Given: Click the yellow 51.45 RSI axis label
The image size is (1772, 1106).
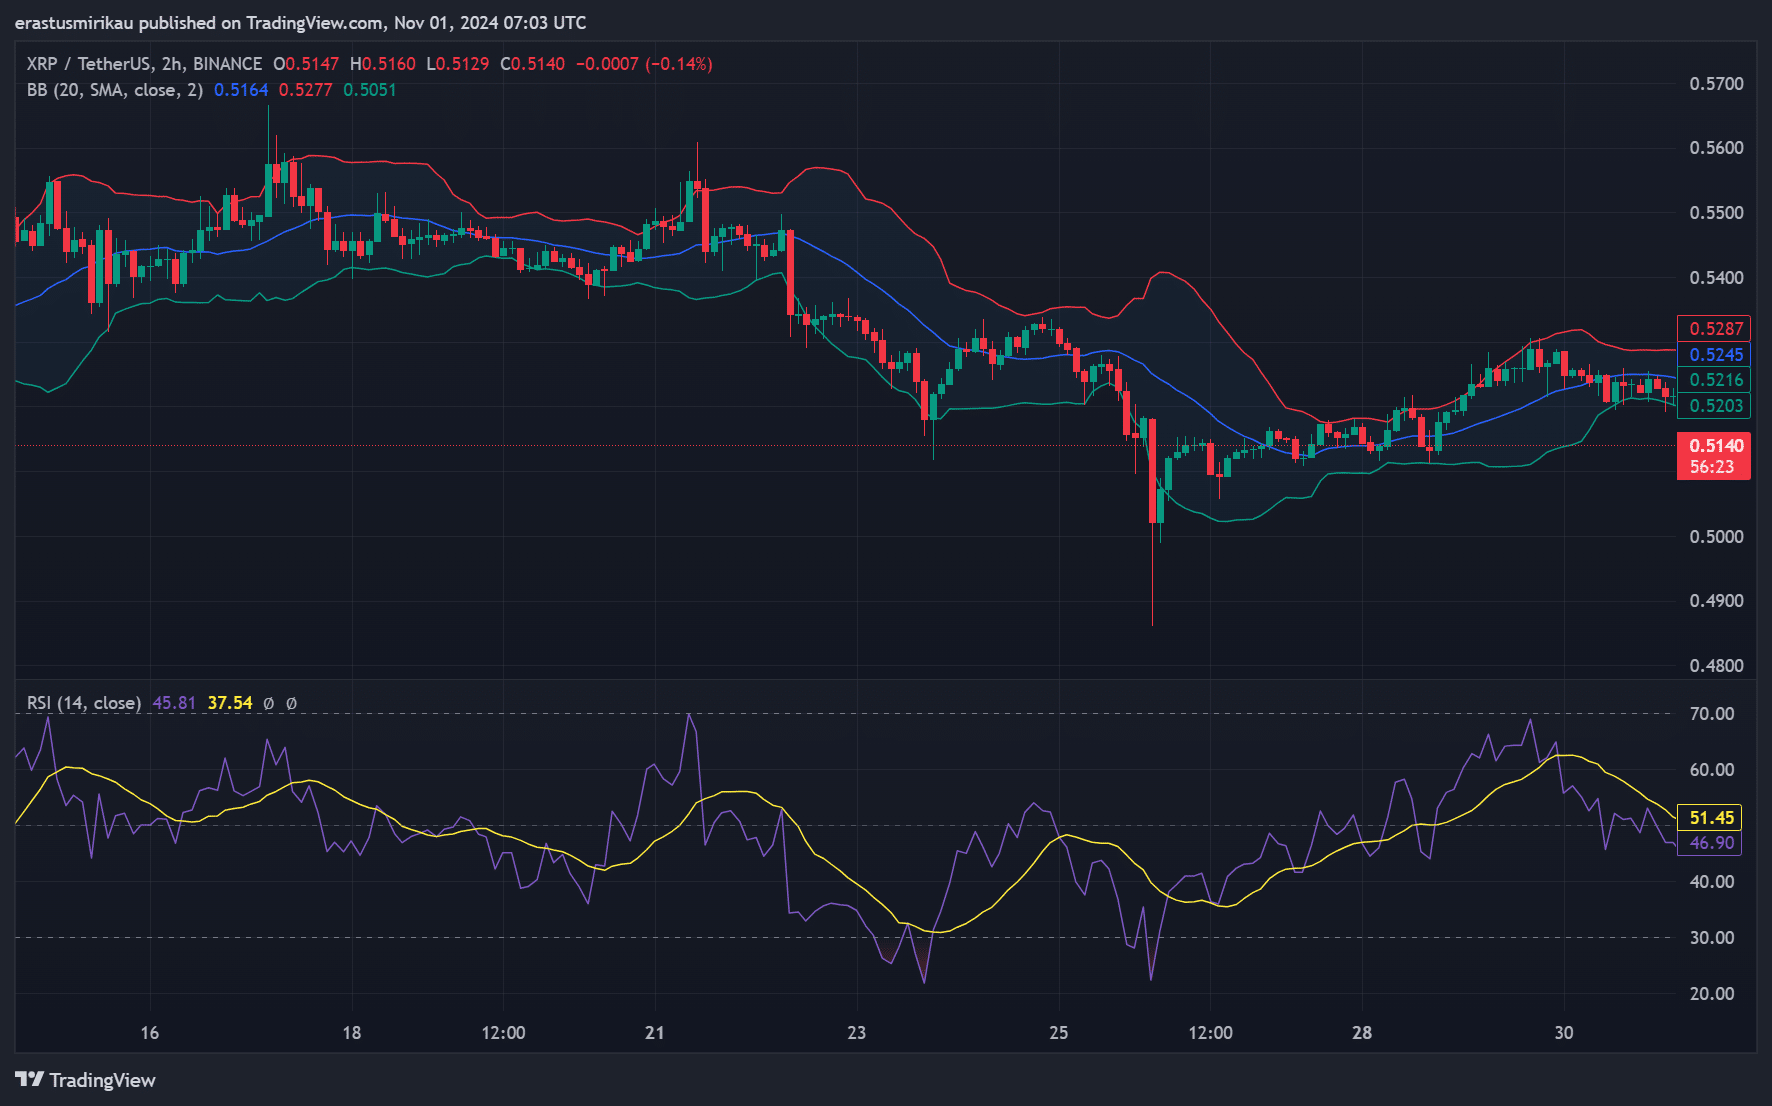Looking at the screenshot, I should click(x=1710, y=818).
